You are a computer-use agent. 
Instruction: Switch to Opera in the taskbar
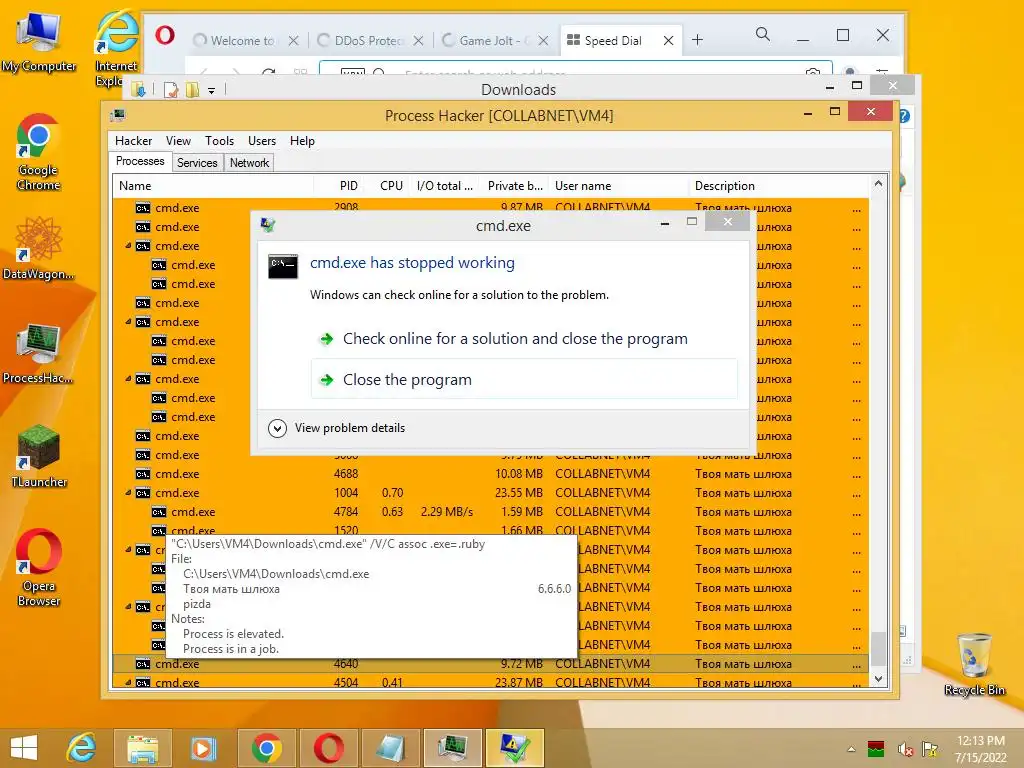click(328, 748)
